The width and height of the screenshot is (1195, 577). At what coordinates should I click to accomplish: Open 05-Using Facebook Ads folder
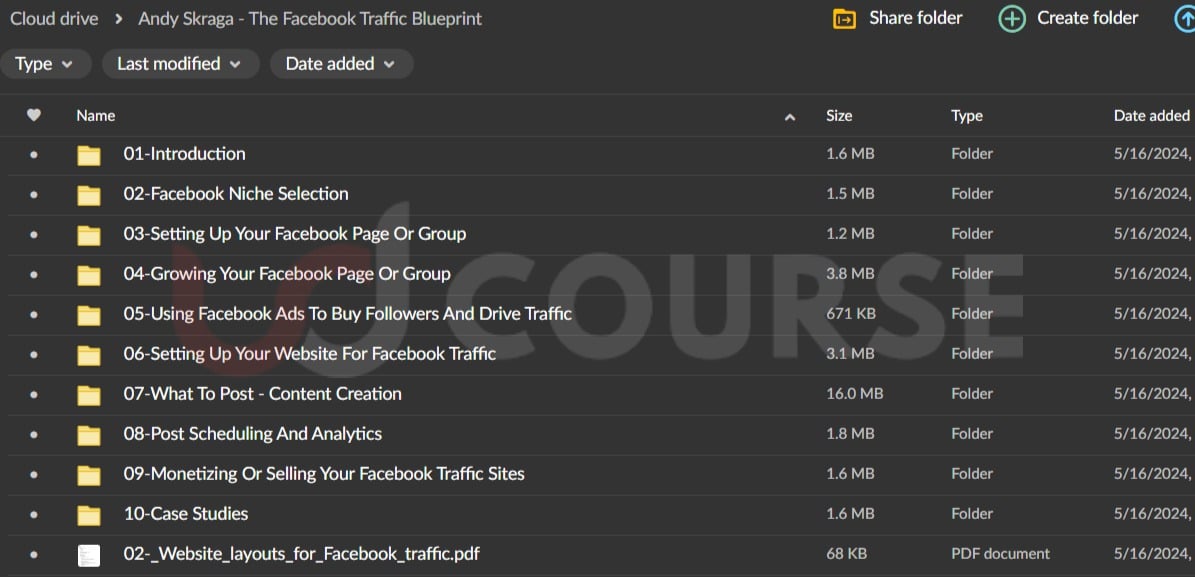[347, 314]
